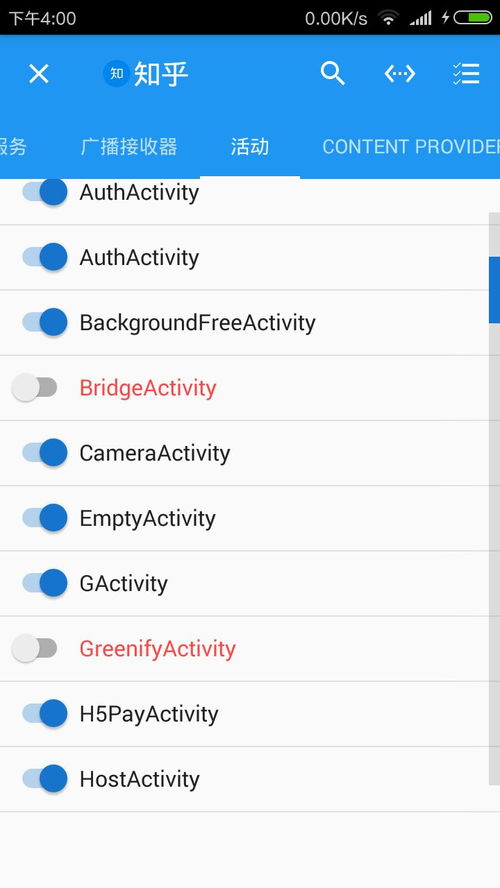Open search with the magnifier icon
Screen dimensions: 500x888
(x=332, y=74)
